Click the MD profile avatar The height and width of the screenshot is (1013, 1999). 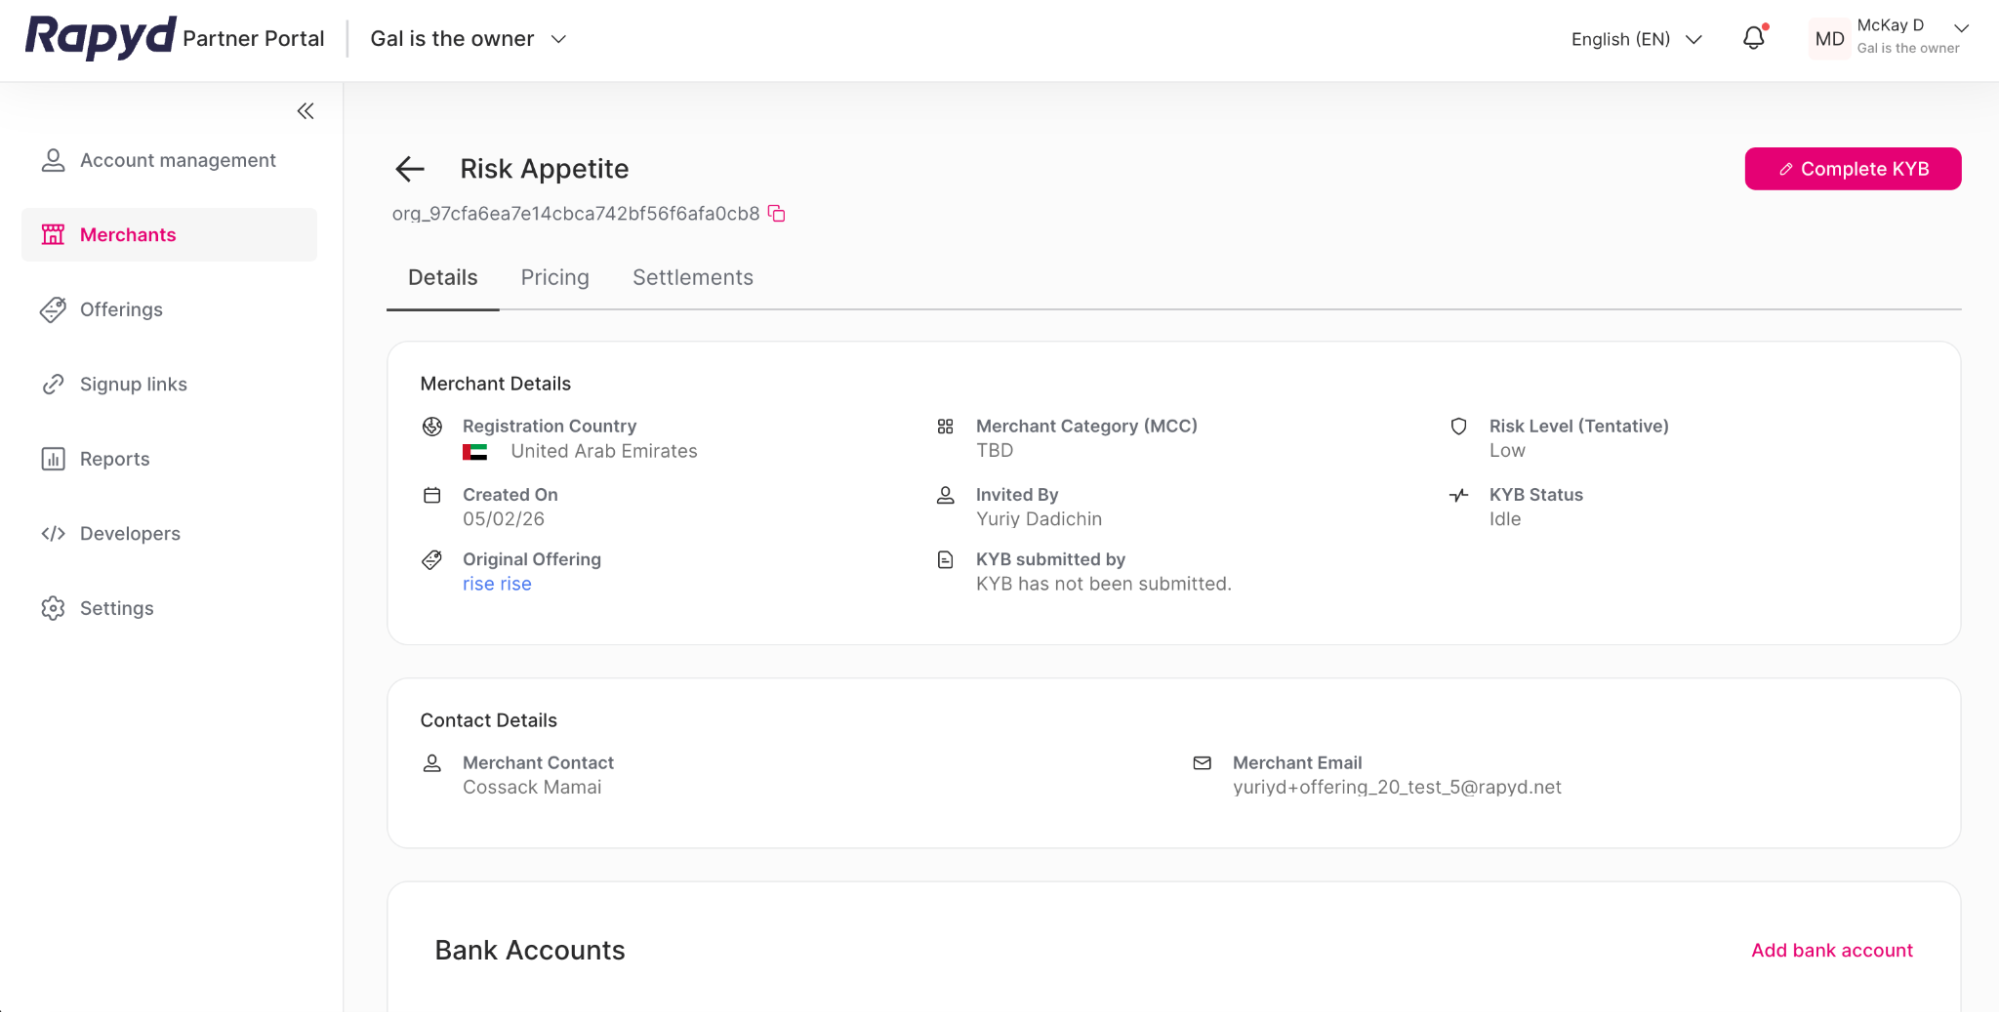tap(1829, 38)
